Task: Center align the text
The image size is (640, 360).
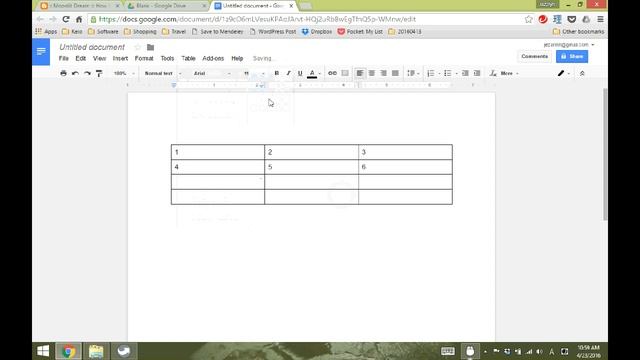Action: tap(371, 73)
